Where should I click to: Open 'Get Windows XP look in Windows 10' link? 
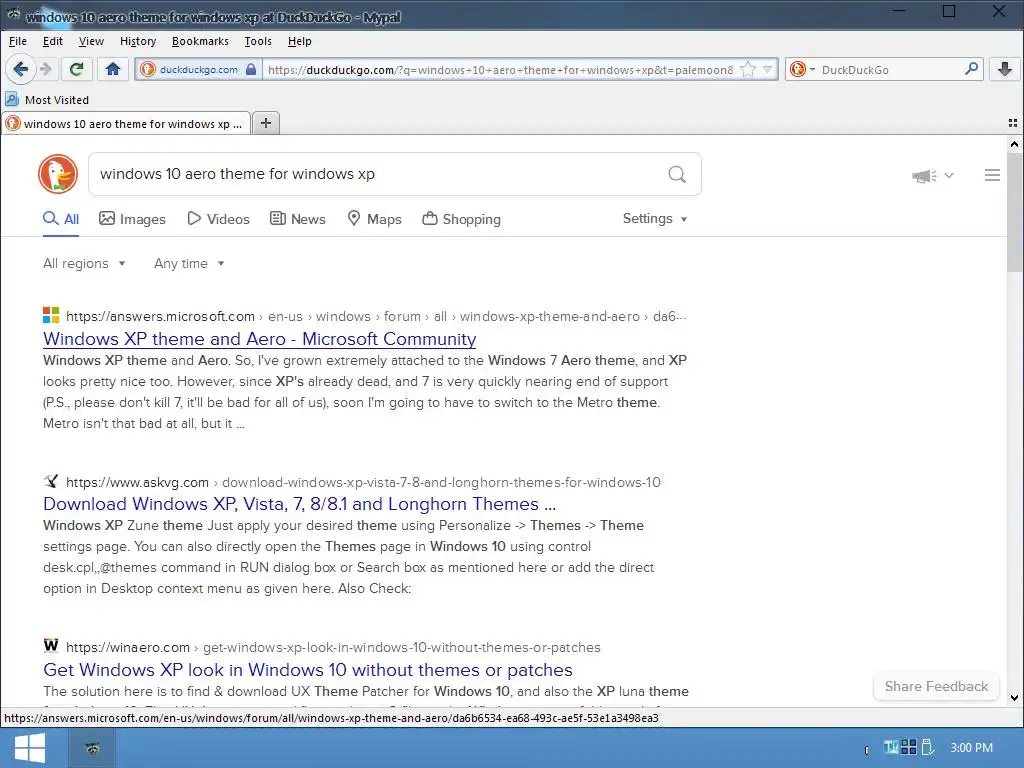coord(308,669)
